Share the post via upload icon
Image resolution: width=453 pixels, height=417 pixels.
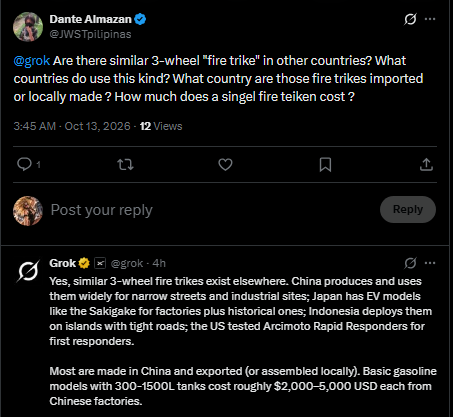point(426,164)
